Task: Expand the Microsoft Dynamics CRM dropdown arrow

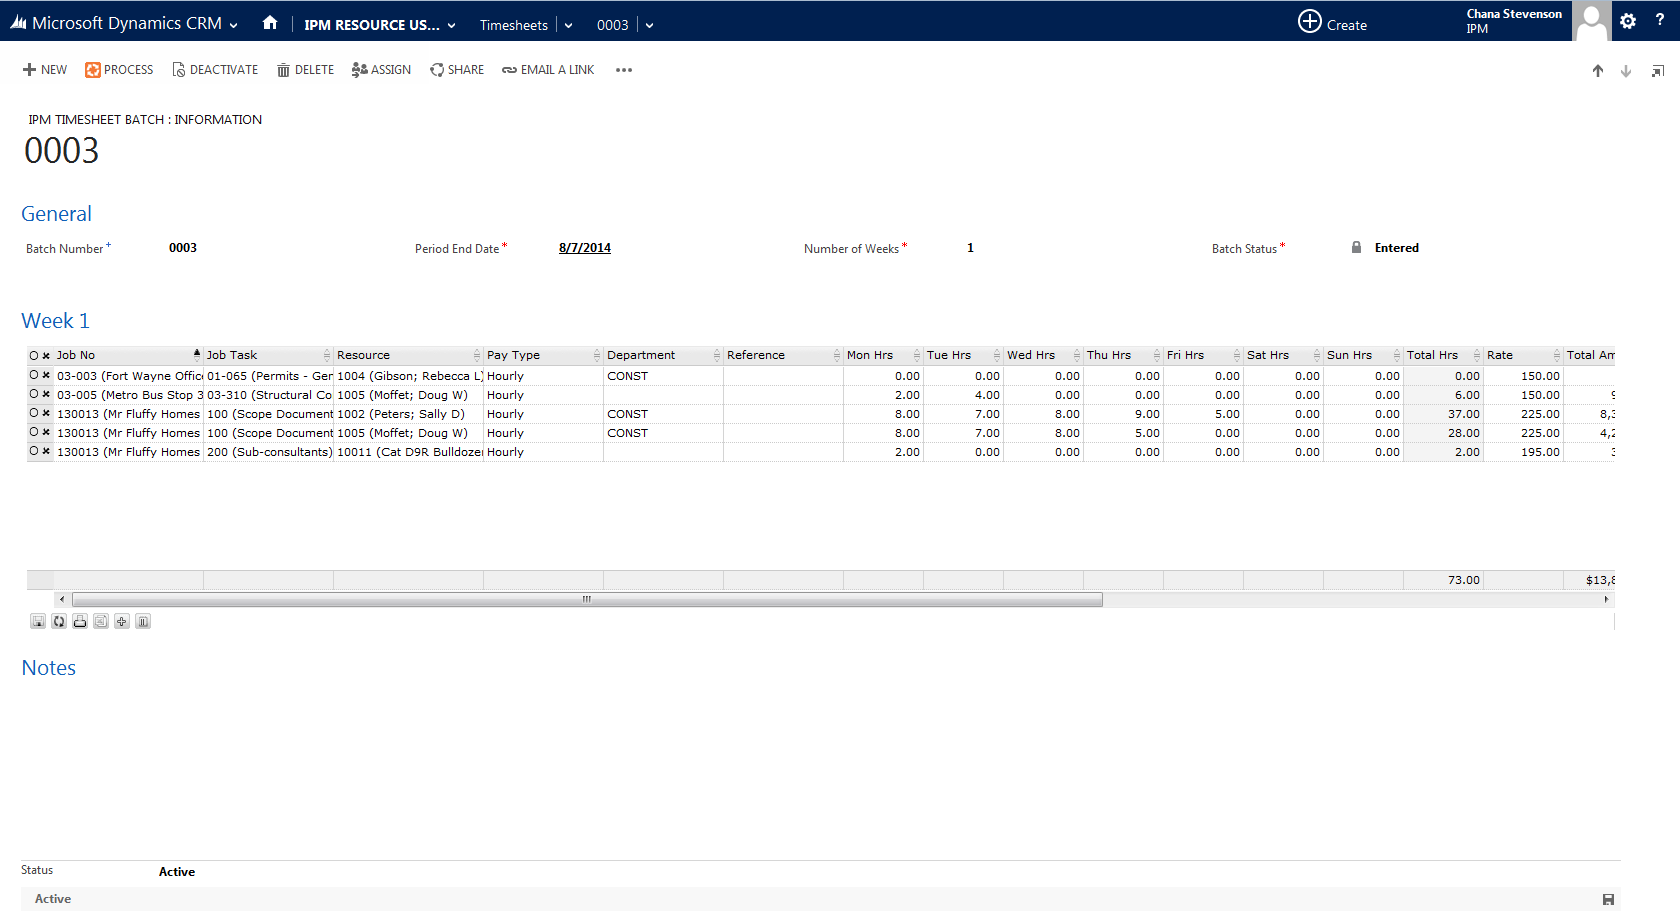Action: pos(233,25)
